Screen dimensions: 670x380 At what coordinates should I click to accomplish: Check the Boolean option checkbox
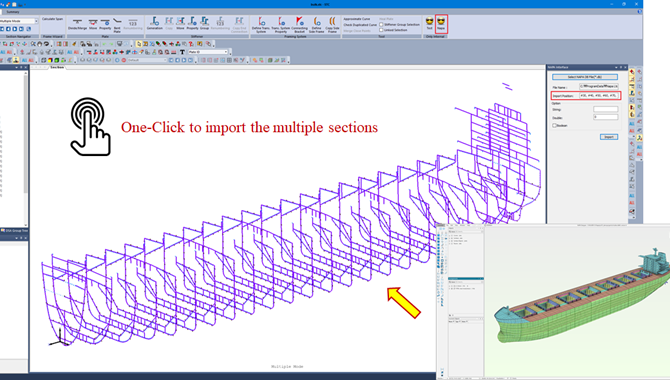pos(554,125)
